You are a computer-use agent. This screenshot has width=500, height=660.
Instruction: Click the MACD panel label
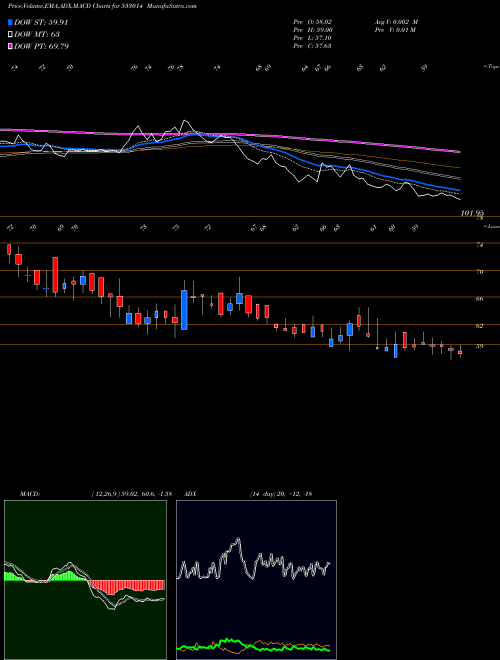pyautogui.click(x=30, y=493)
